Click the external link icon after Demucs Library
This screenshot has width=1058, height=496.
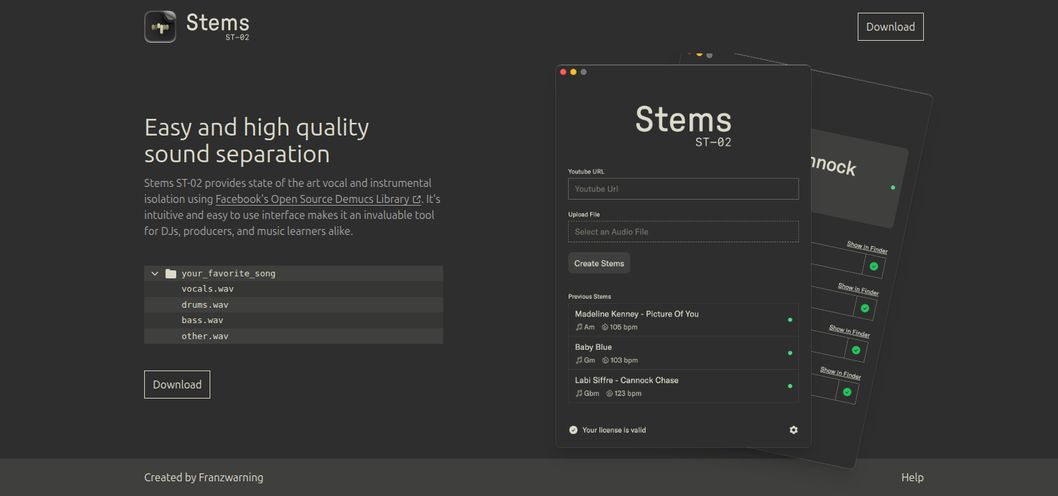click(417, 200)
